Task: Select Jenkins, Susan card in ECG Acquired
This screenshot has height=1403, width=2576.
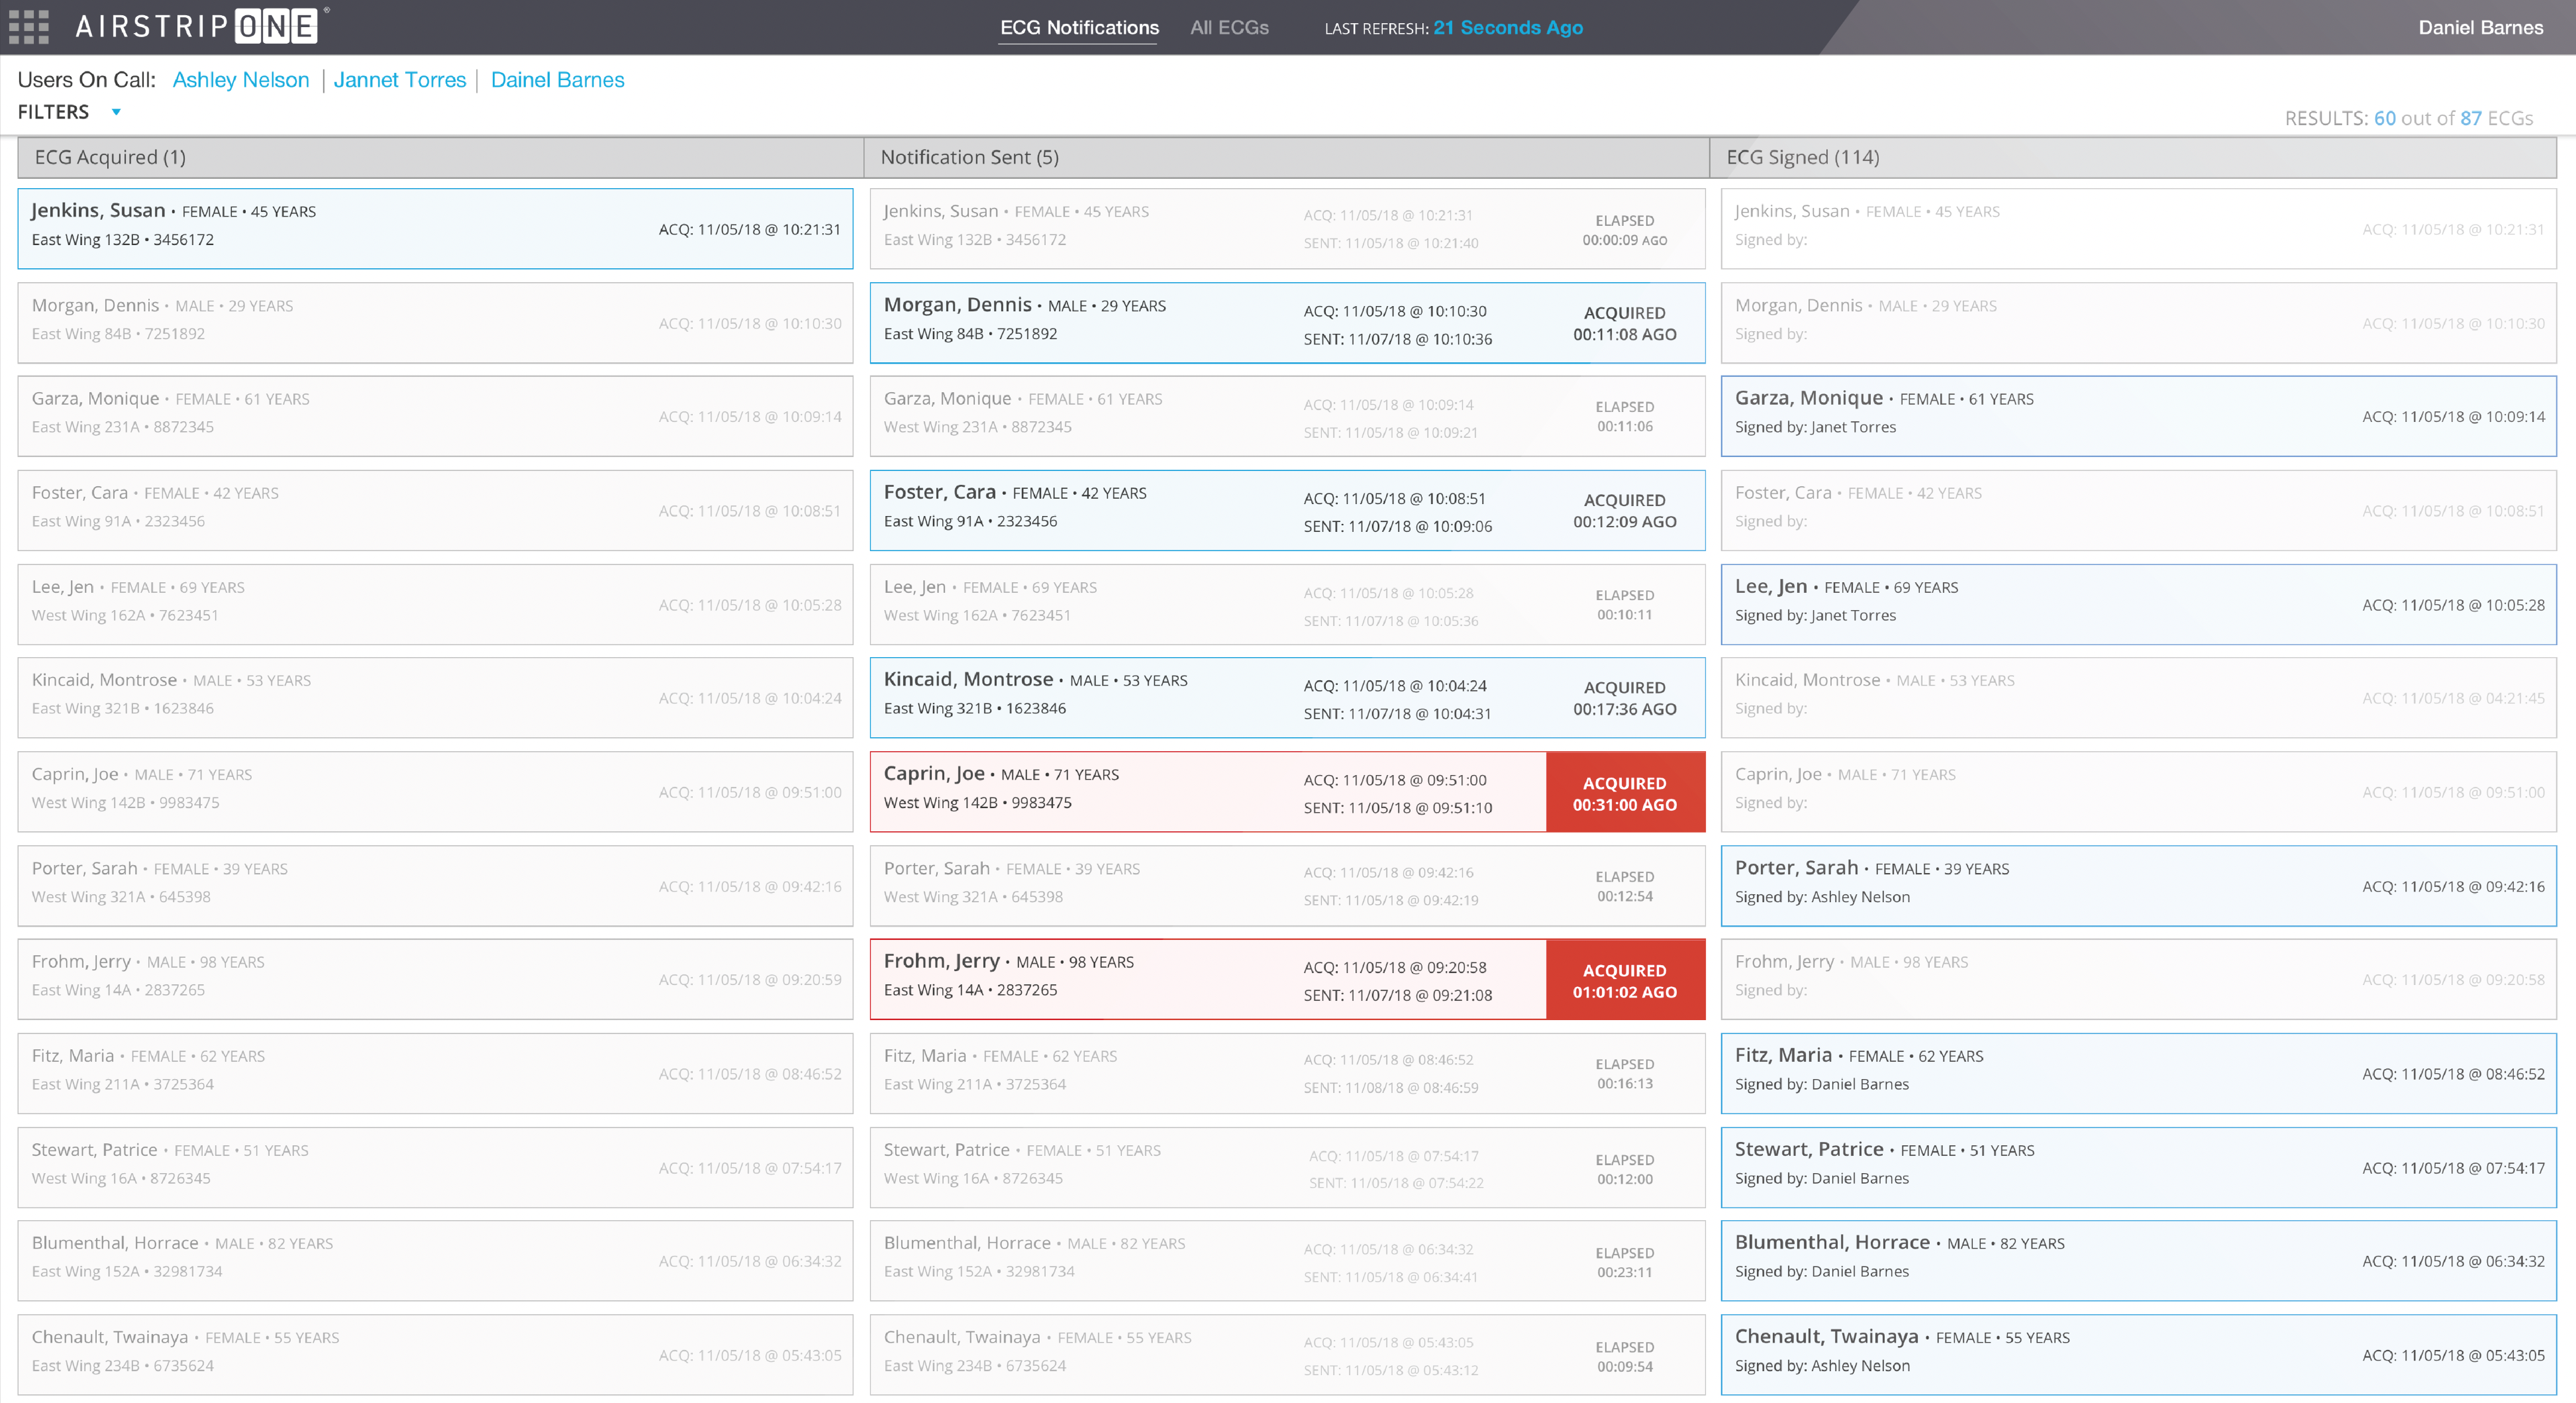Action: 435,228
